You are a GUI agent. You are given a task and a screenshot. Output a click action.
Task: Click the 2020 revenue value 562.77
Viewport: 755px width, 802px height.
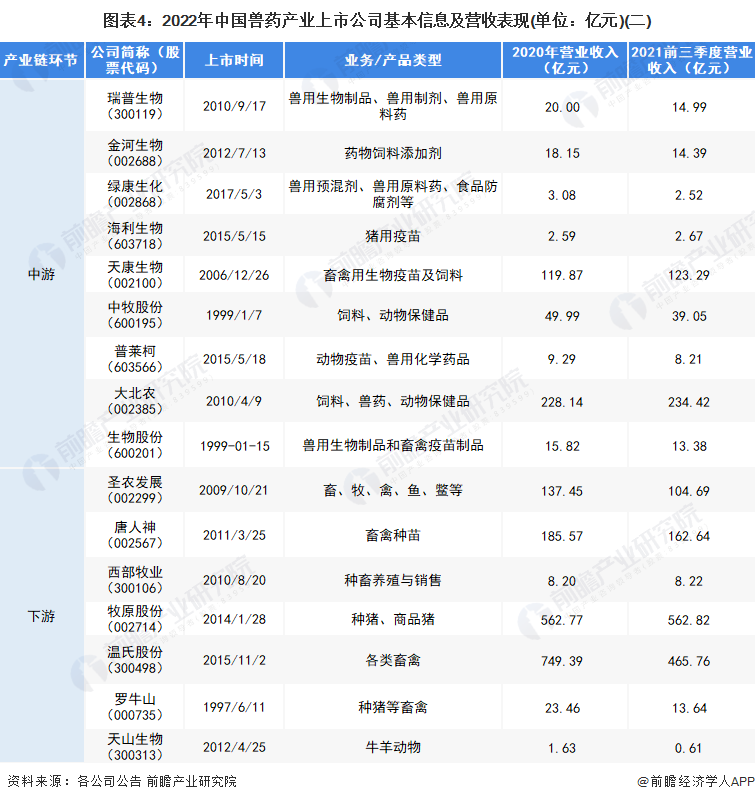(562, 620)
